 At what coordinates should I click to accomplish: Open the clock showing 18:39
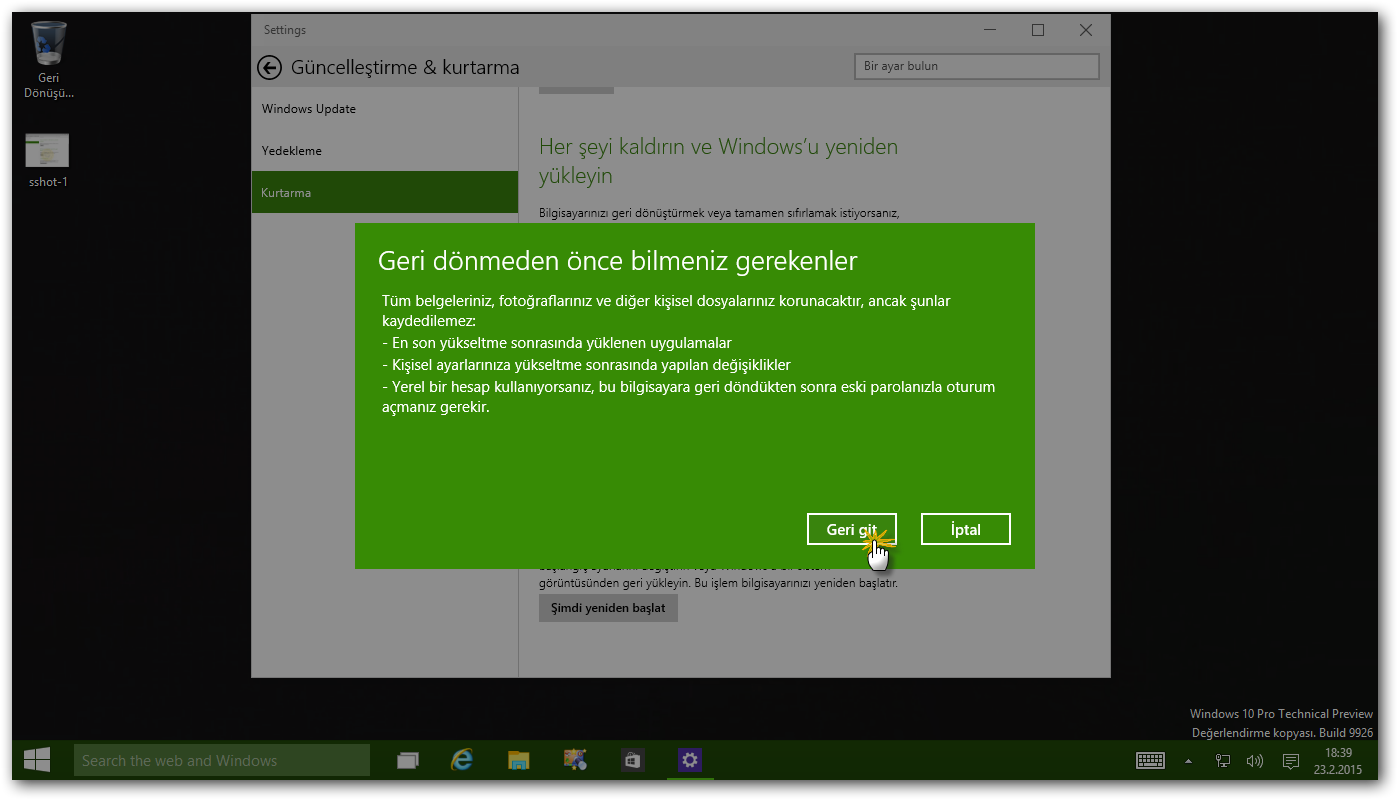pos(1338,761)
